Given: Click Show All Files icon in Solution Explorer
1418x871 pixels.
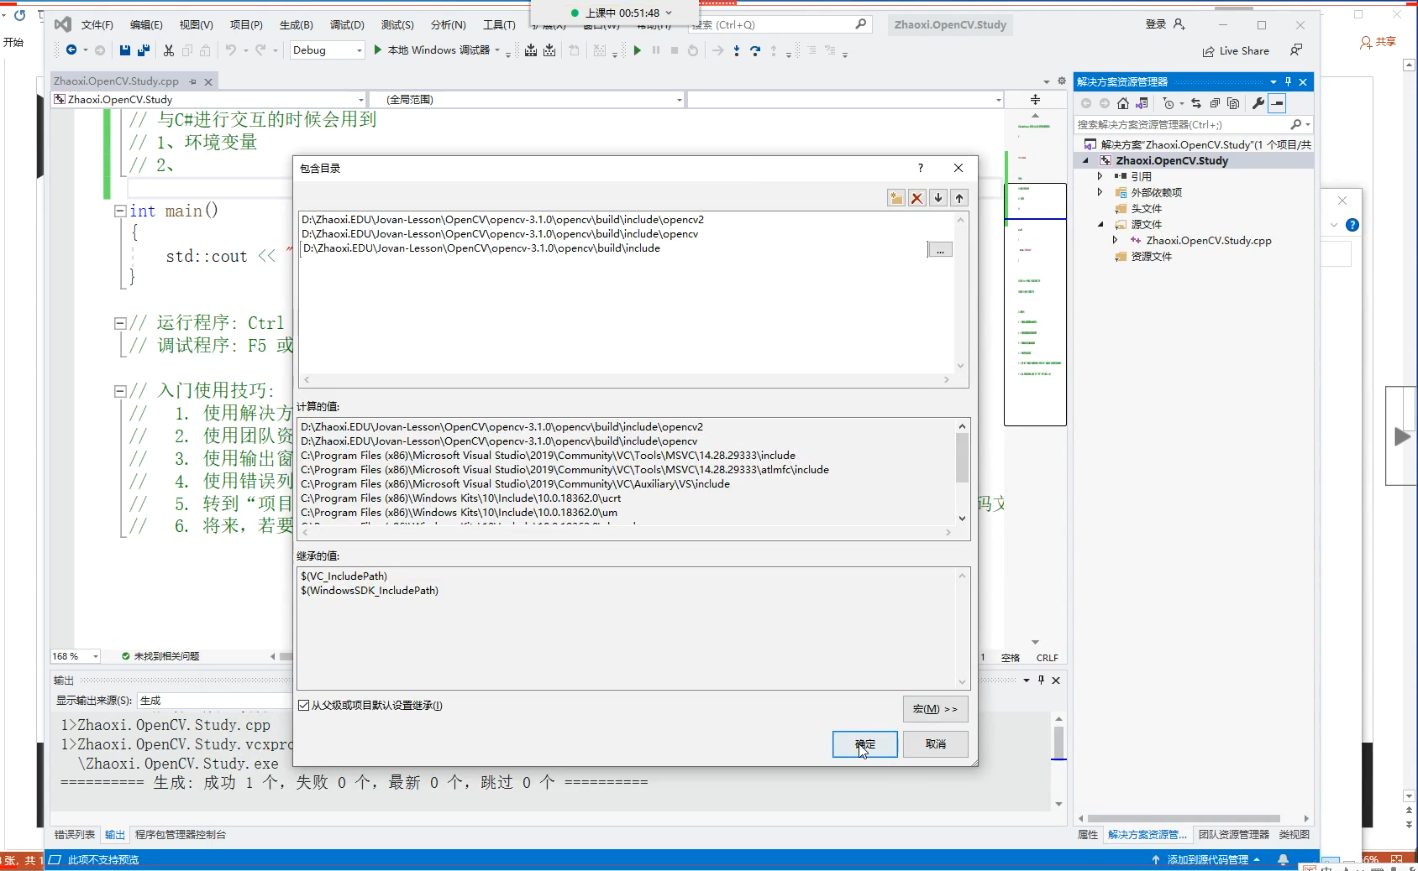Looking at the screenshot, I should tap(1233, 103).
